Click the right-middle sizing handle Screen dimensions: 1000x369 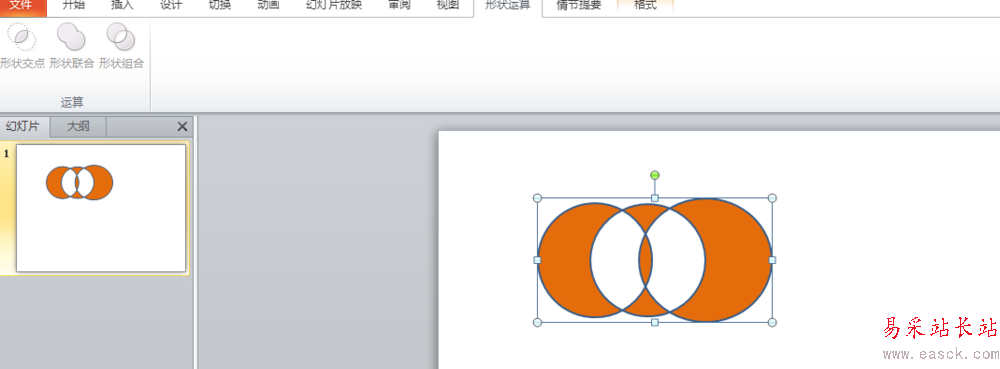772,260
